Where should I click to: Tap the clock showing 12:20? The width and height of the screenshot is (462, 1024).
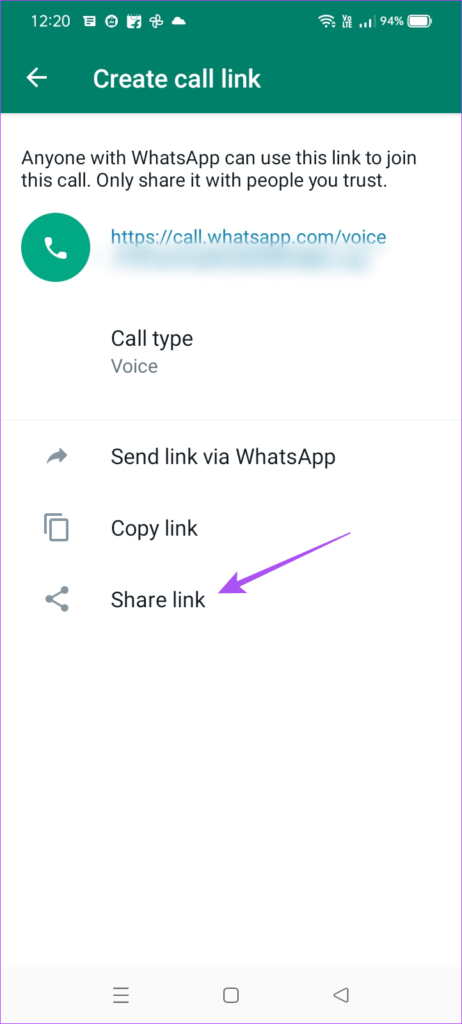50,21
